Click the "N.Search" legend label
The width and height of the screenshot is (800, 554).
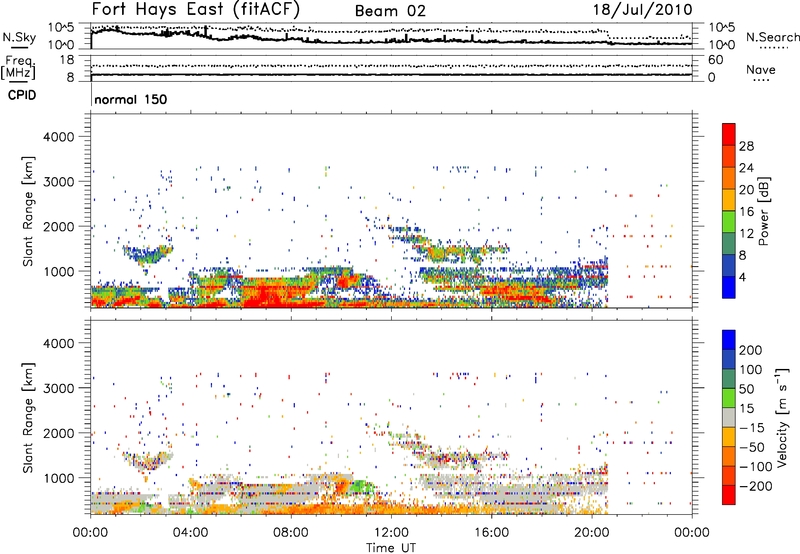[772, 37]
